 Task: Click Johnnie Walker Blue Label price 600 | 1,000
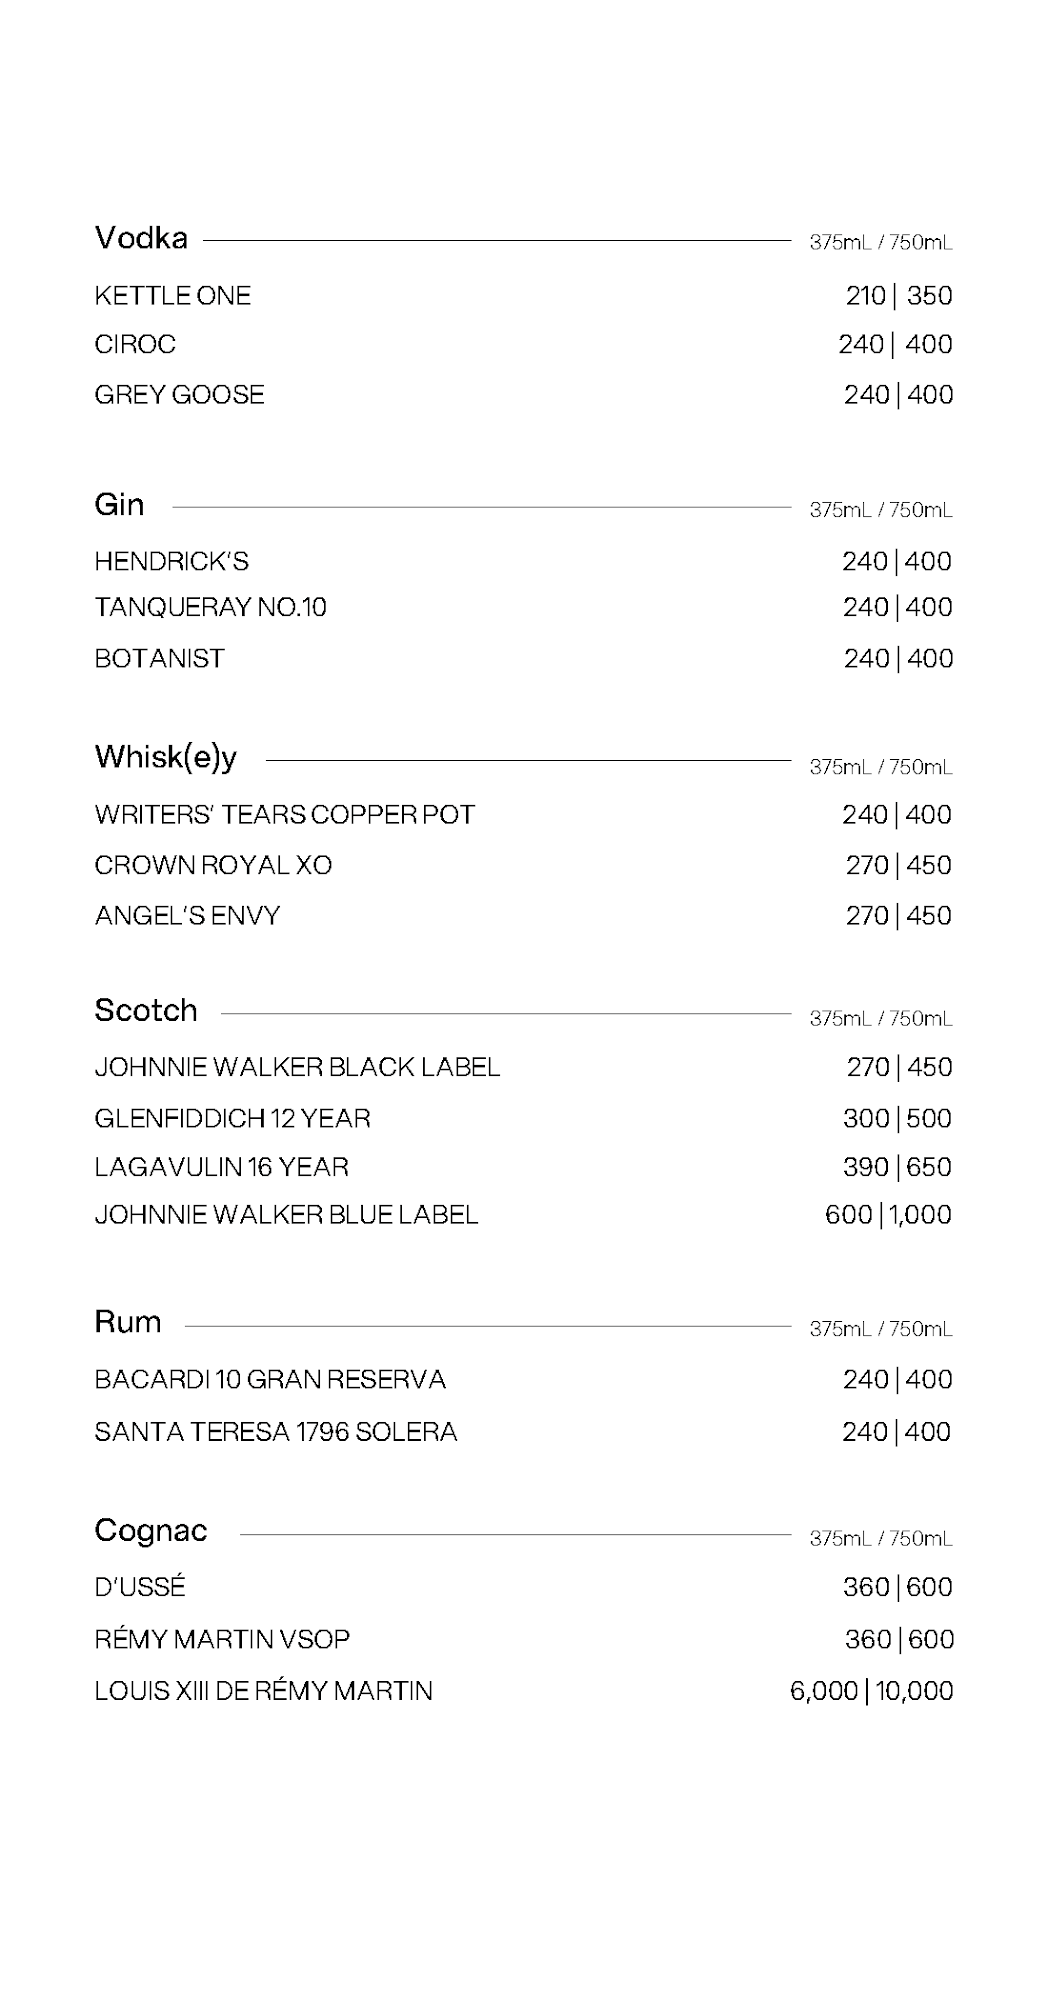[x=888, y=1215]
